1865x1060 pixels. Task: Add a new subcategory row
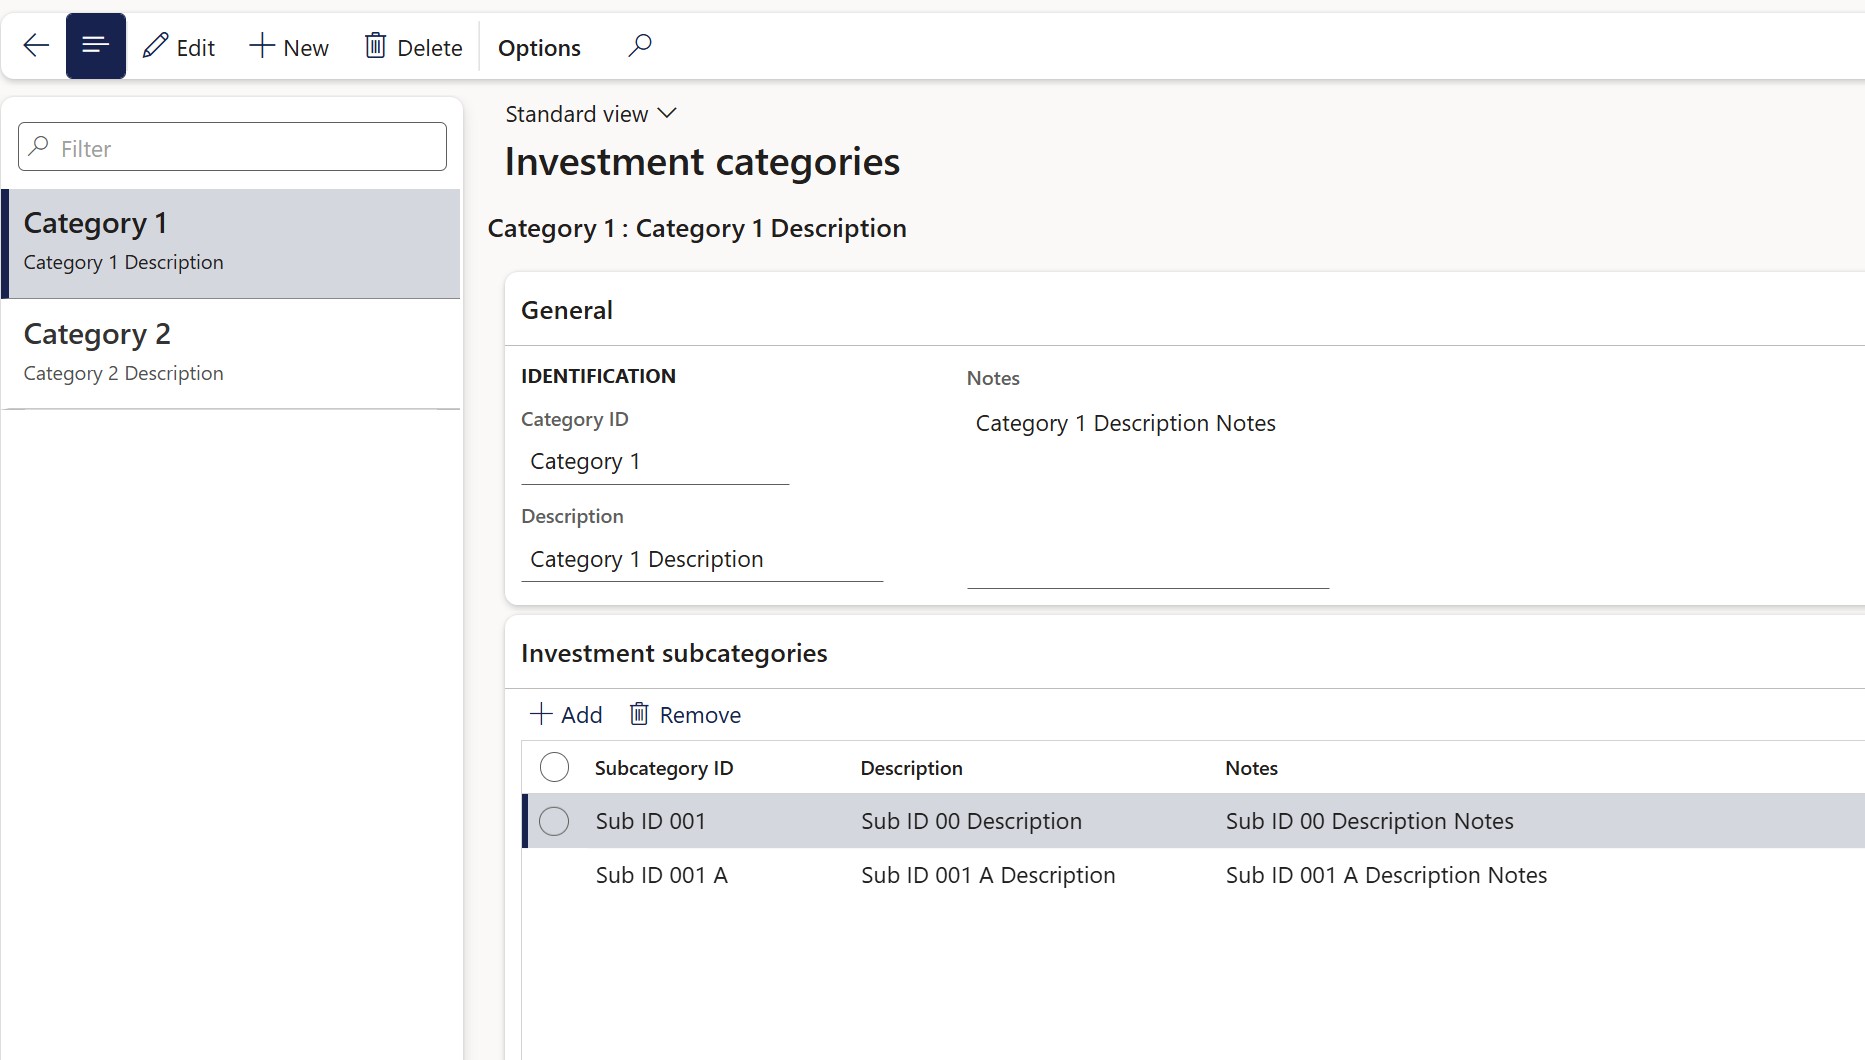pos(566,715)
